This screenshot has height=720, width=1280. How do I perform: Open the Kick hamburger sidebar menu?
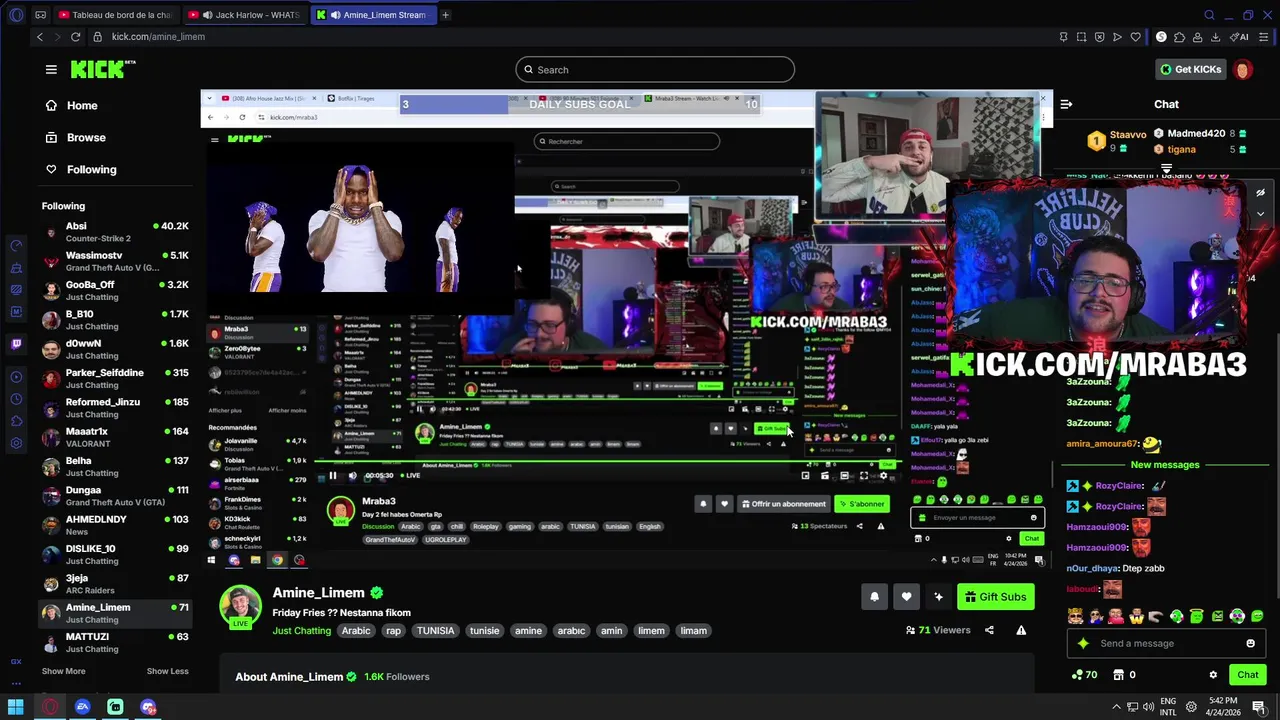coord(51,69)
